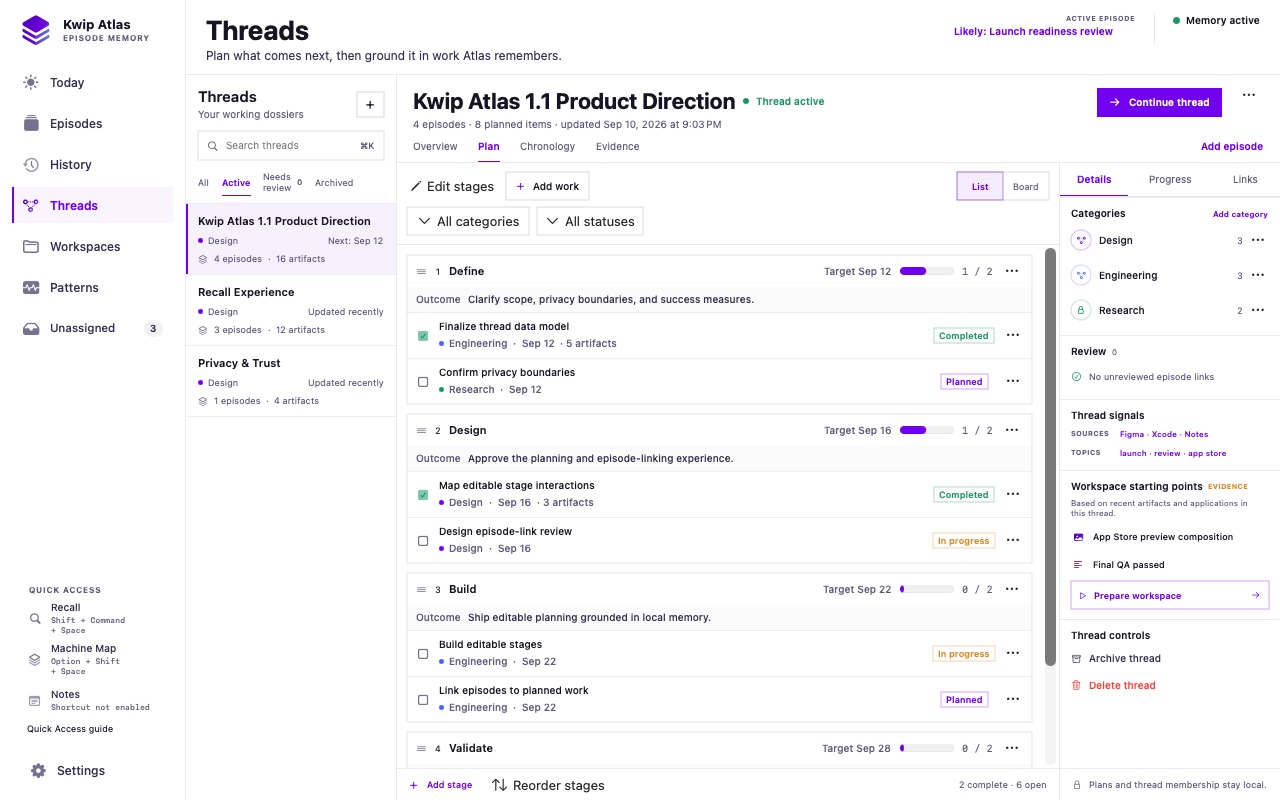Image resolution: width=1280 pixels, height=800 pixels.
Task: Open options for Map editable stage interactions
Action: [x=1012, y=494]
